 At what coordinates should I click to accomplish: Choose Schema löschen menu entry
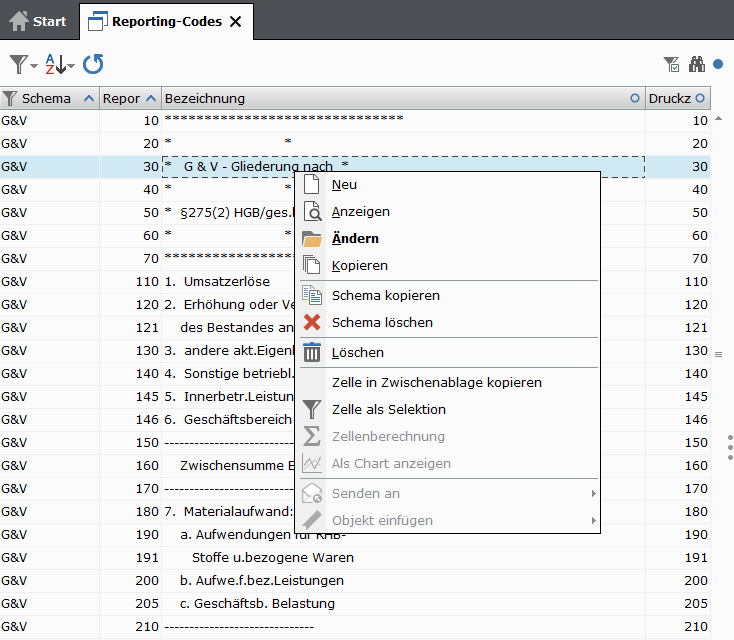[x=449, y=323]
